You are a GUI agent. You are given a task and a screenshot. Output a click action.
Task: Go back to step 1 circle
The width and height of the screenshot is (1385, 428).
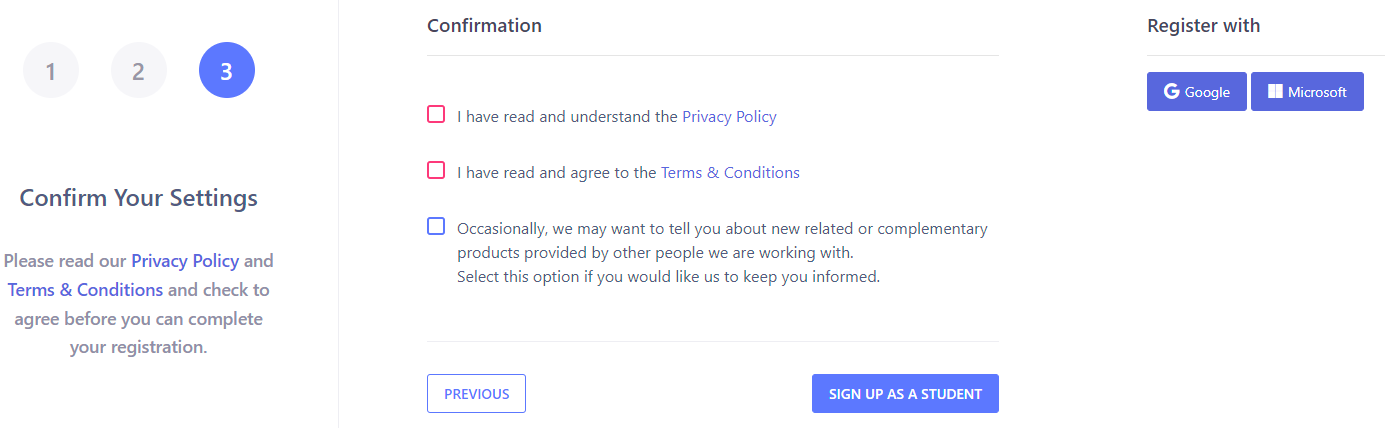pos(51,71)
